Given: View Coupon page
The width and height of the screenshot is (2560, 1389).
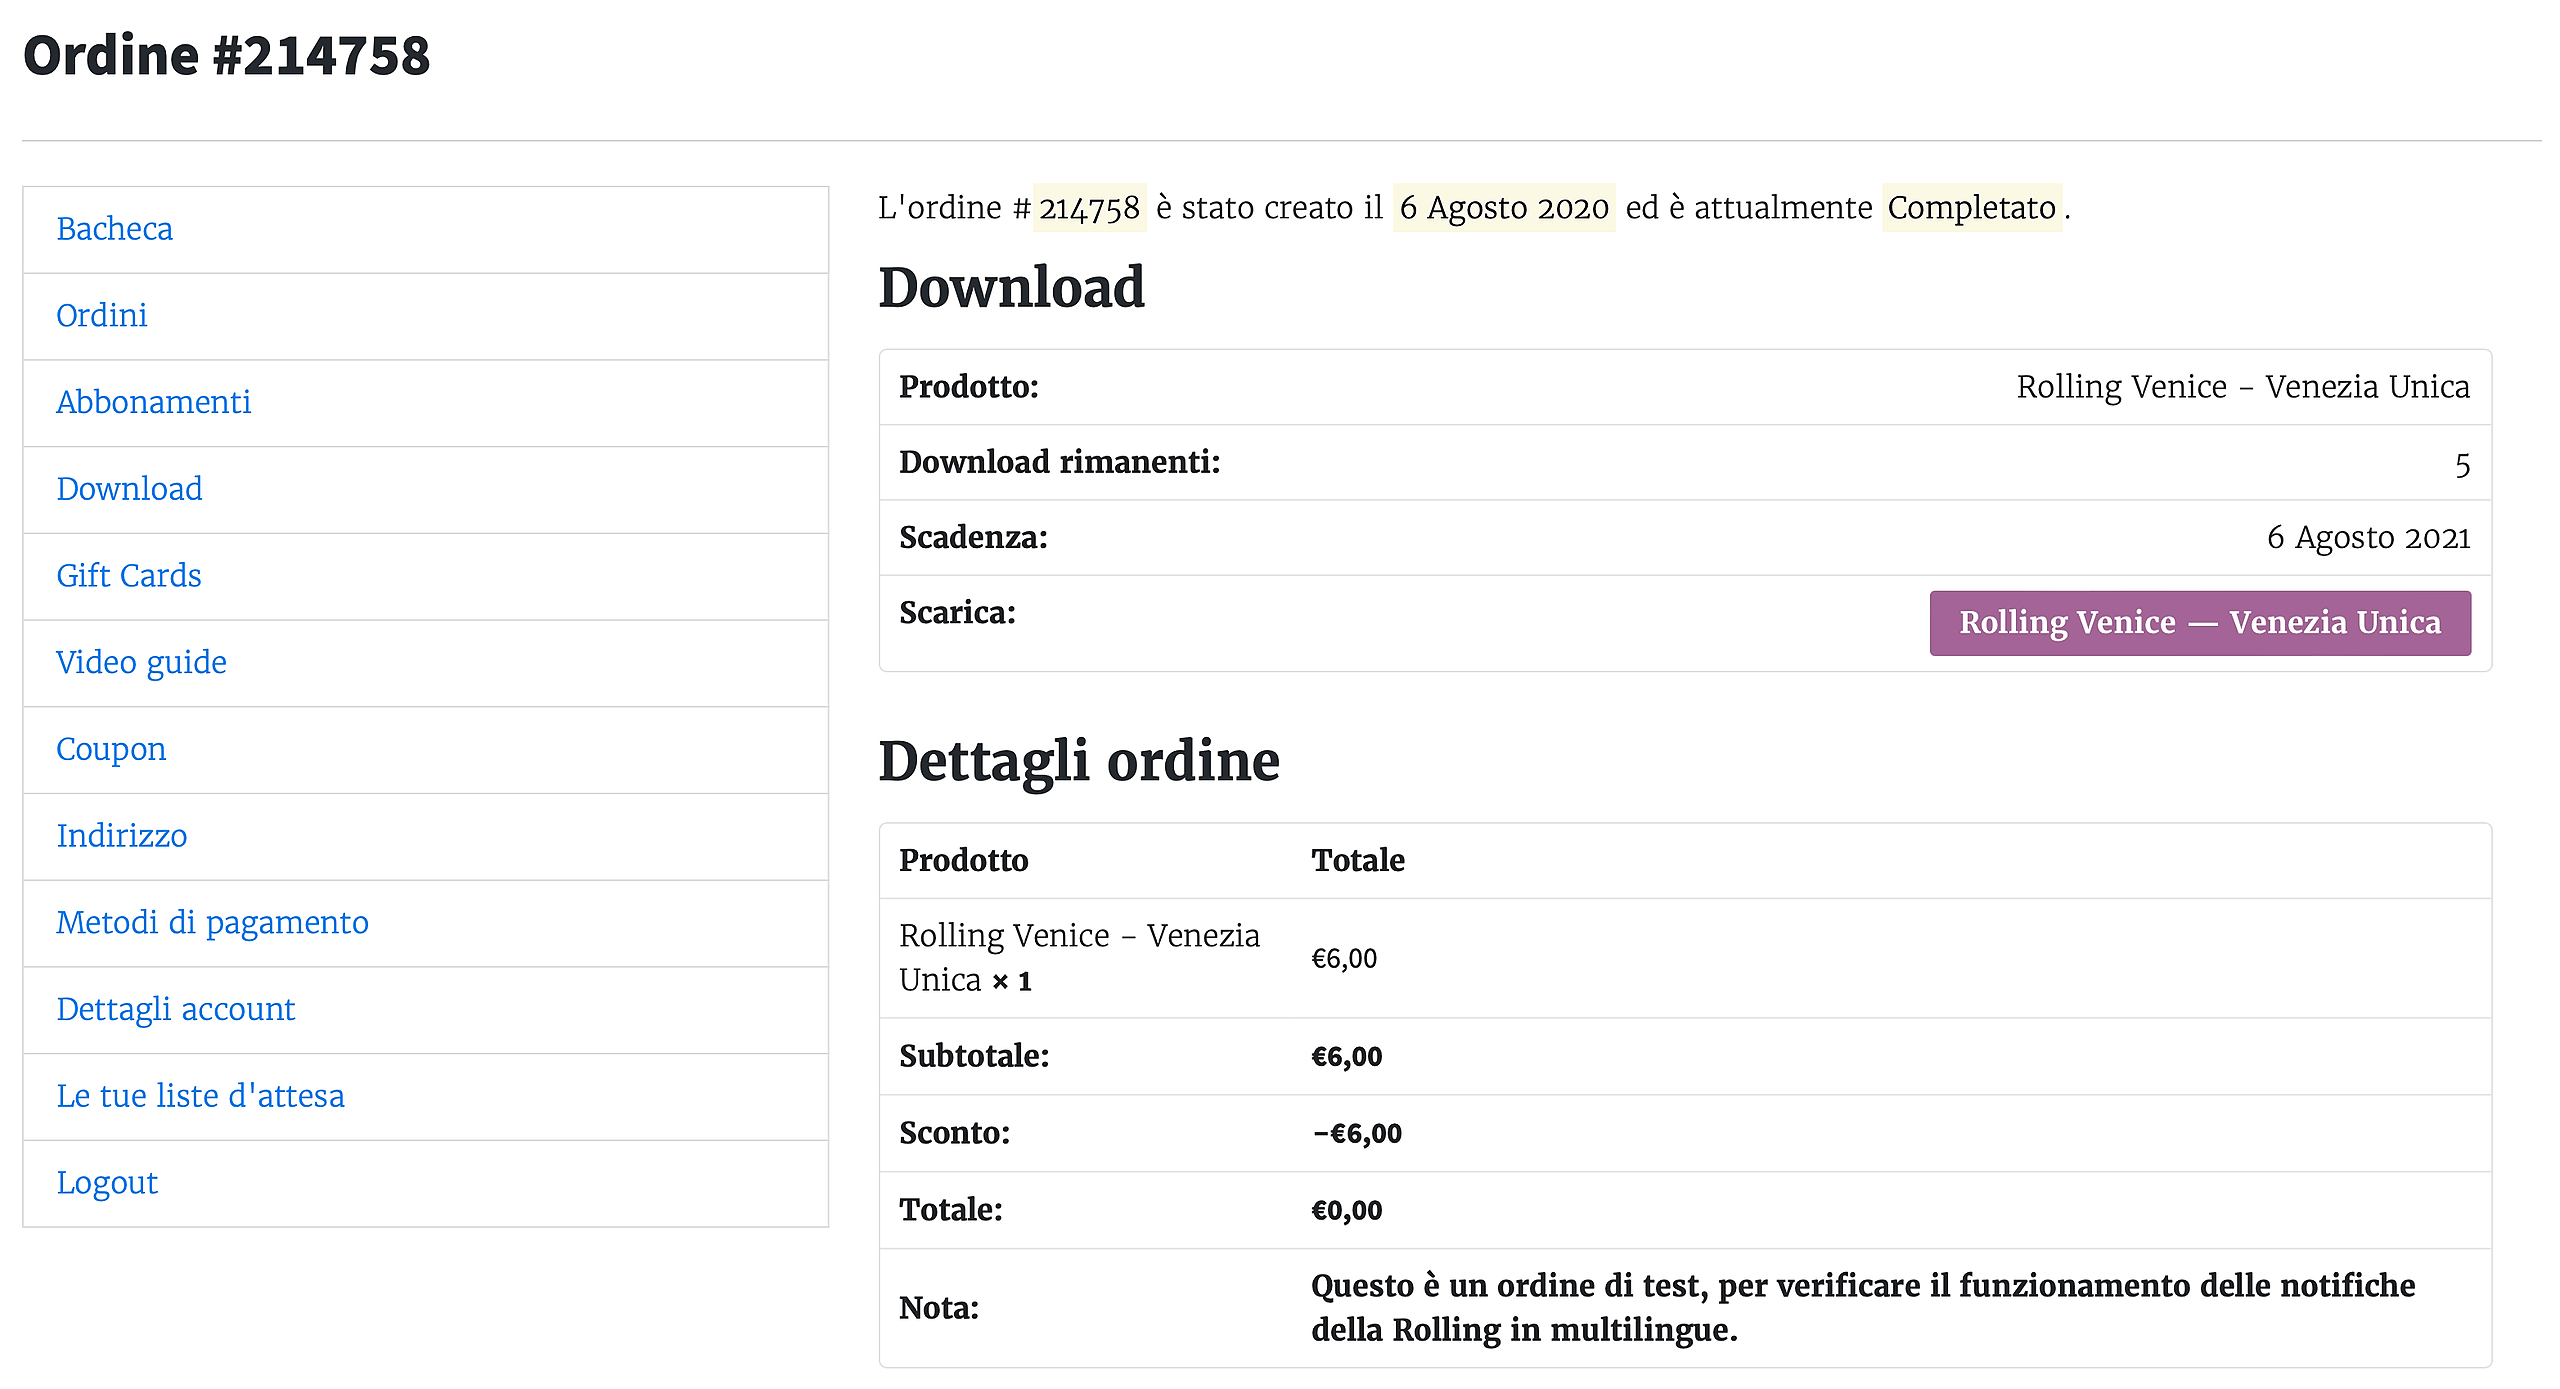Looking at the screenshot, I should click(x=111, y=749).
